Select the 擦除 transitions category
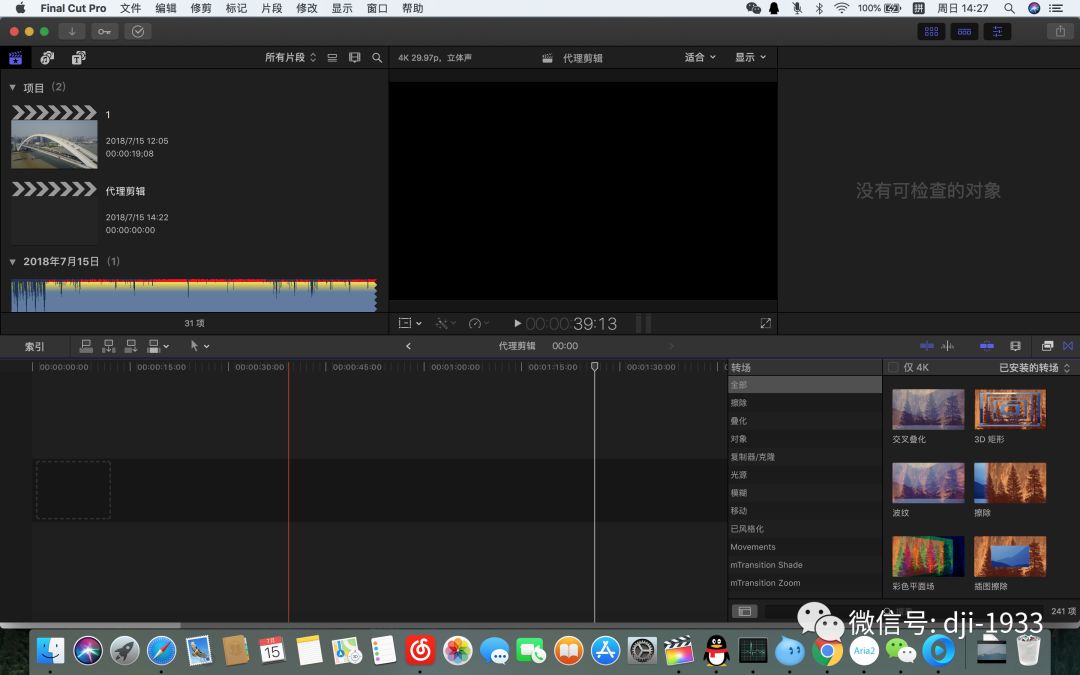 pos(804,403)
